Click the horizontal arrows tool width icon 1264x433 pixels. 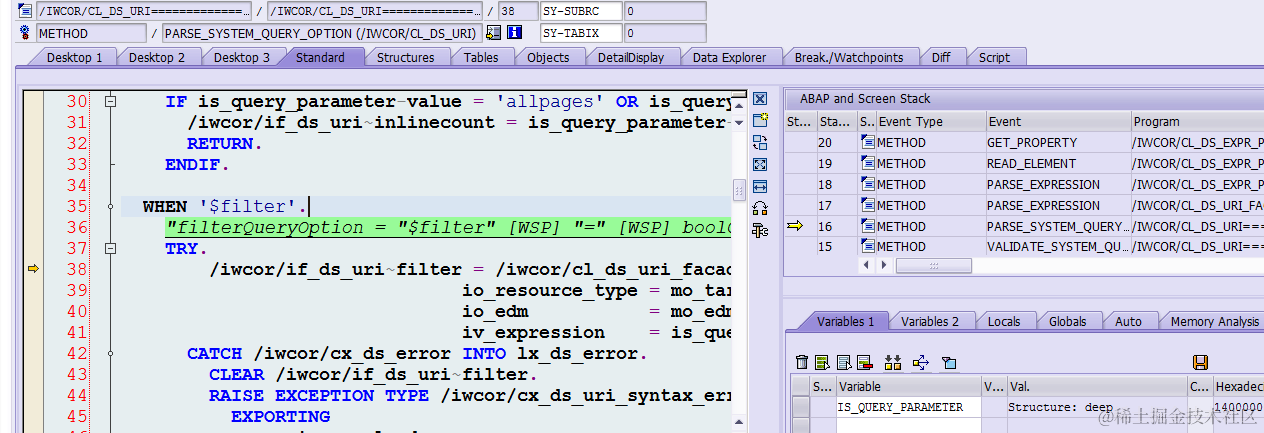point(760,186)
